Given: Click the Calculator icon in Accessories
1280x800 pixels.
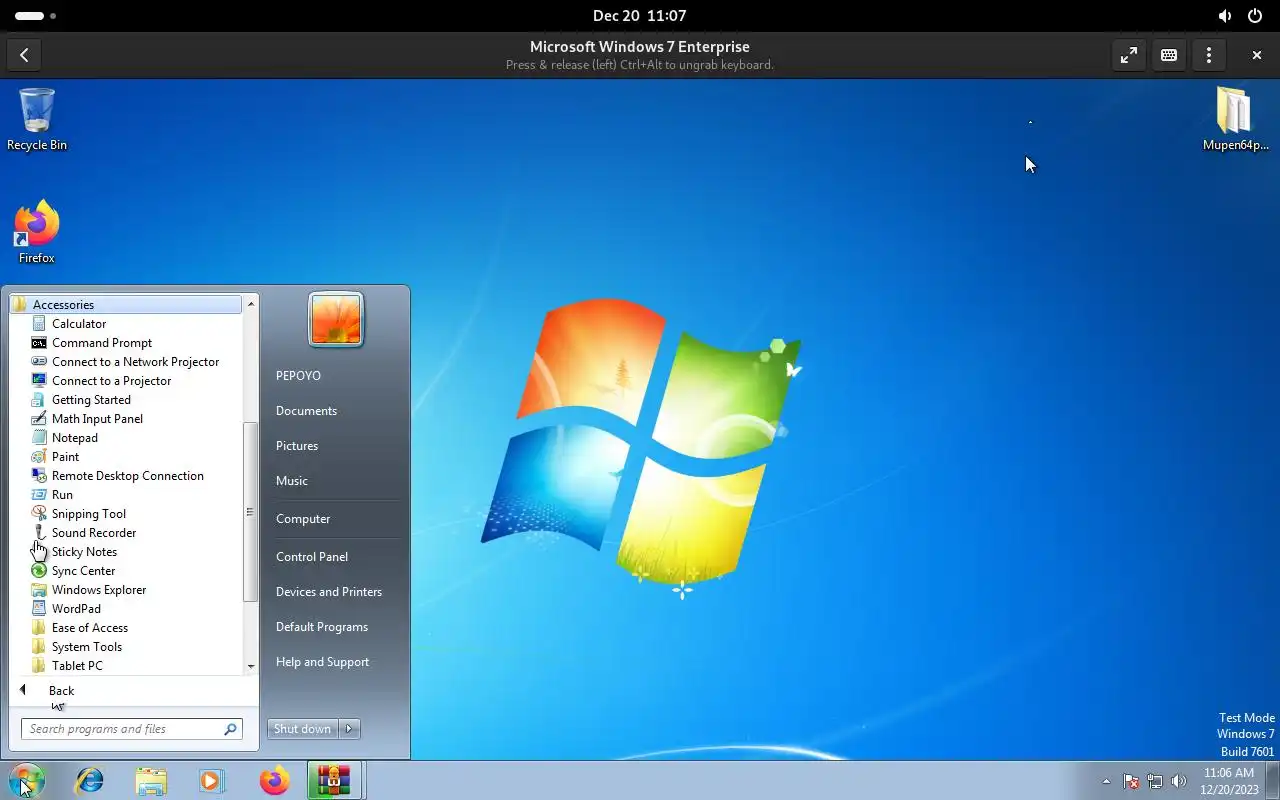Looking at the screenshot, I should click(39, 324).
